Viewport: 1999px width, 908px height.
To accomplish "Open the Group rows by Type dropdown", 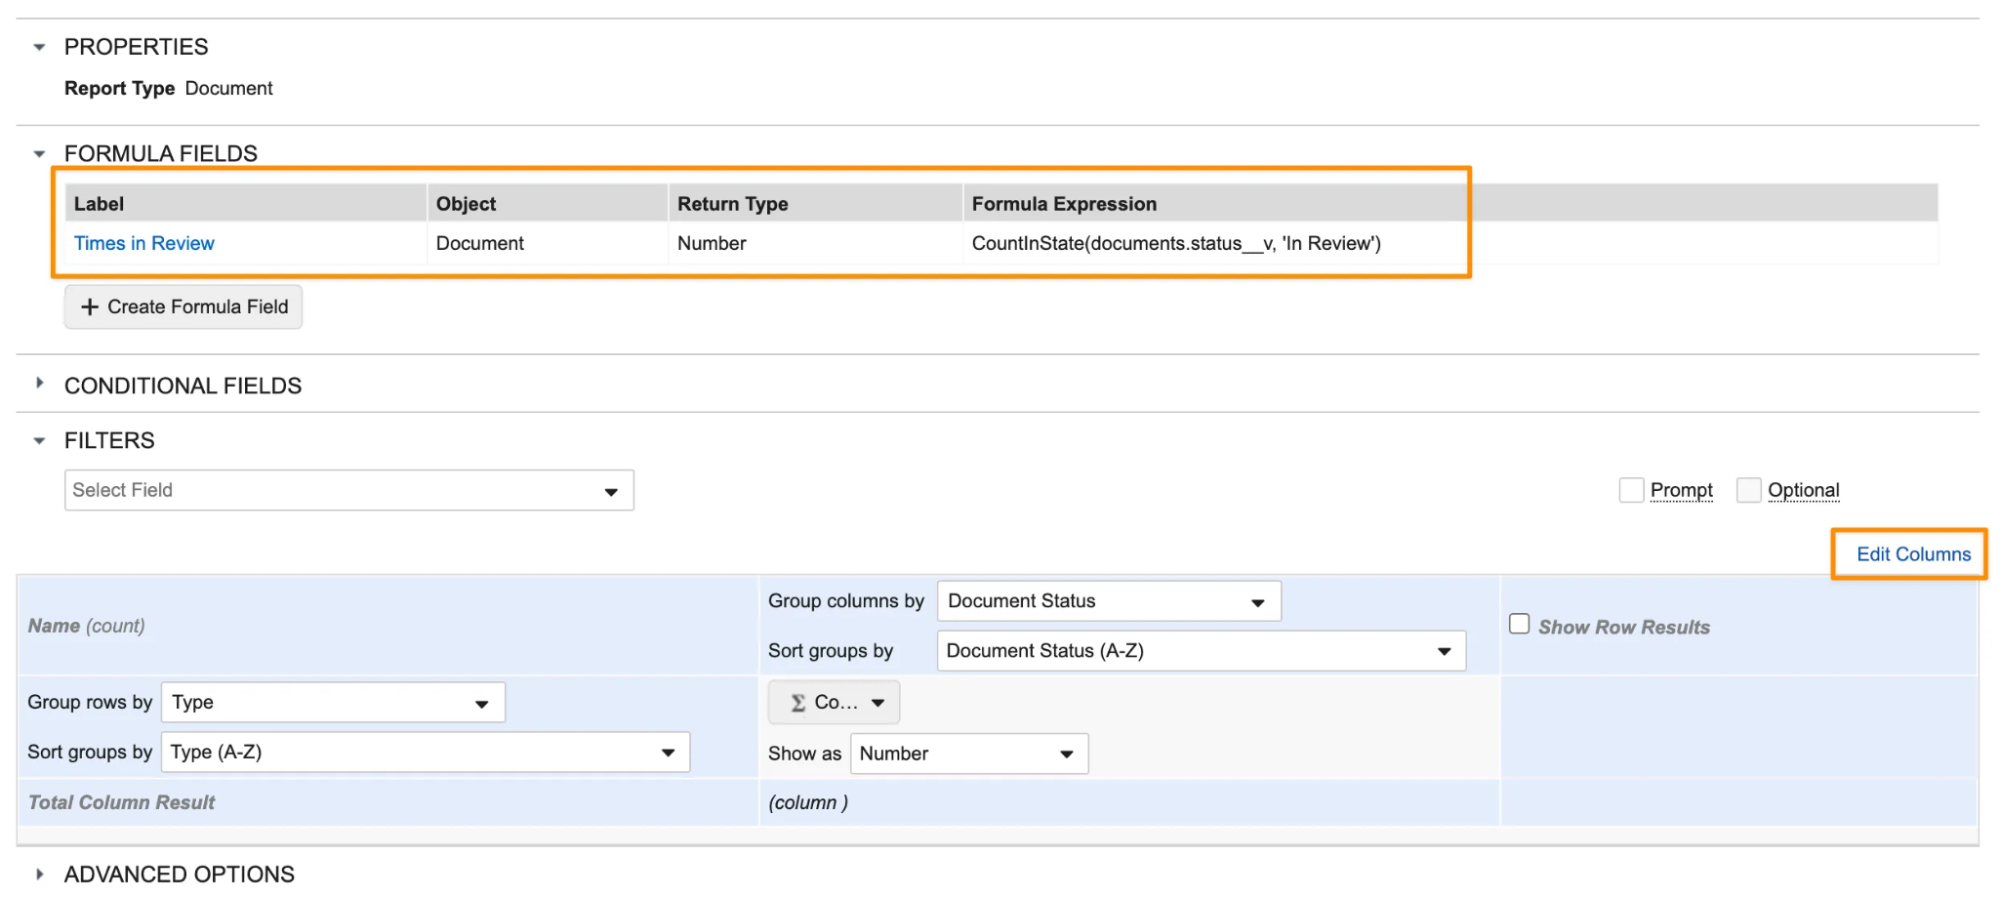I will [x=332, y=702].
